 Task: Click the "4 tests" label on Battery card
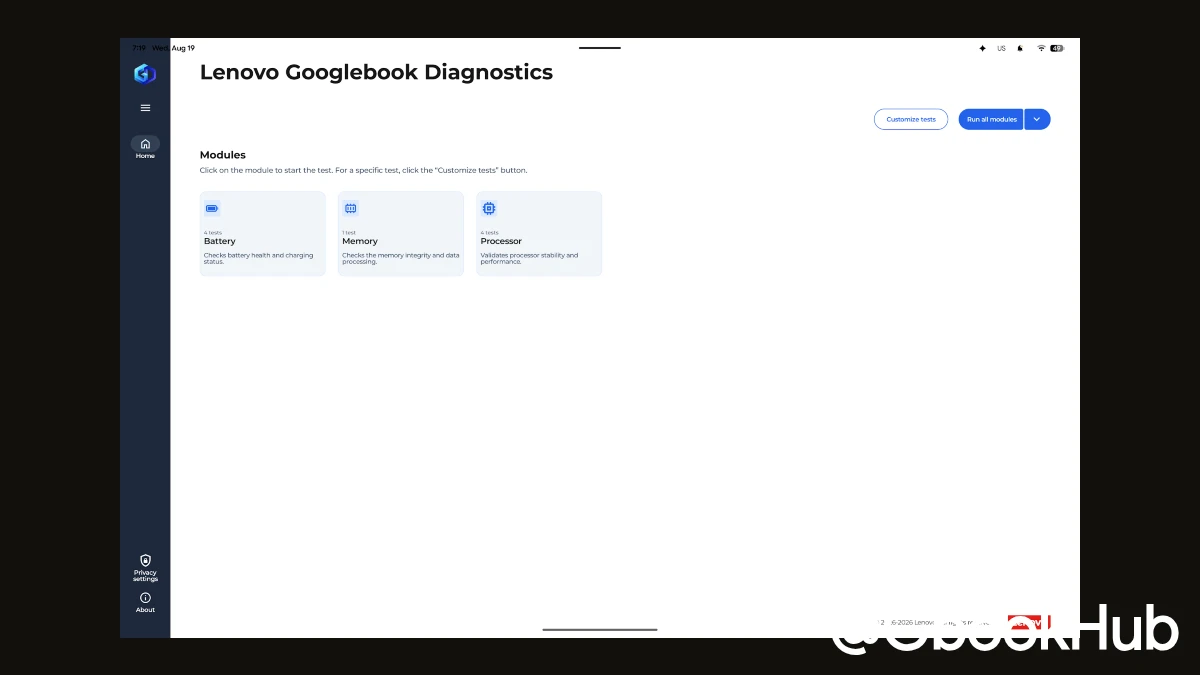213,232
